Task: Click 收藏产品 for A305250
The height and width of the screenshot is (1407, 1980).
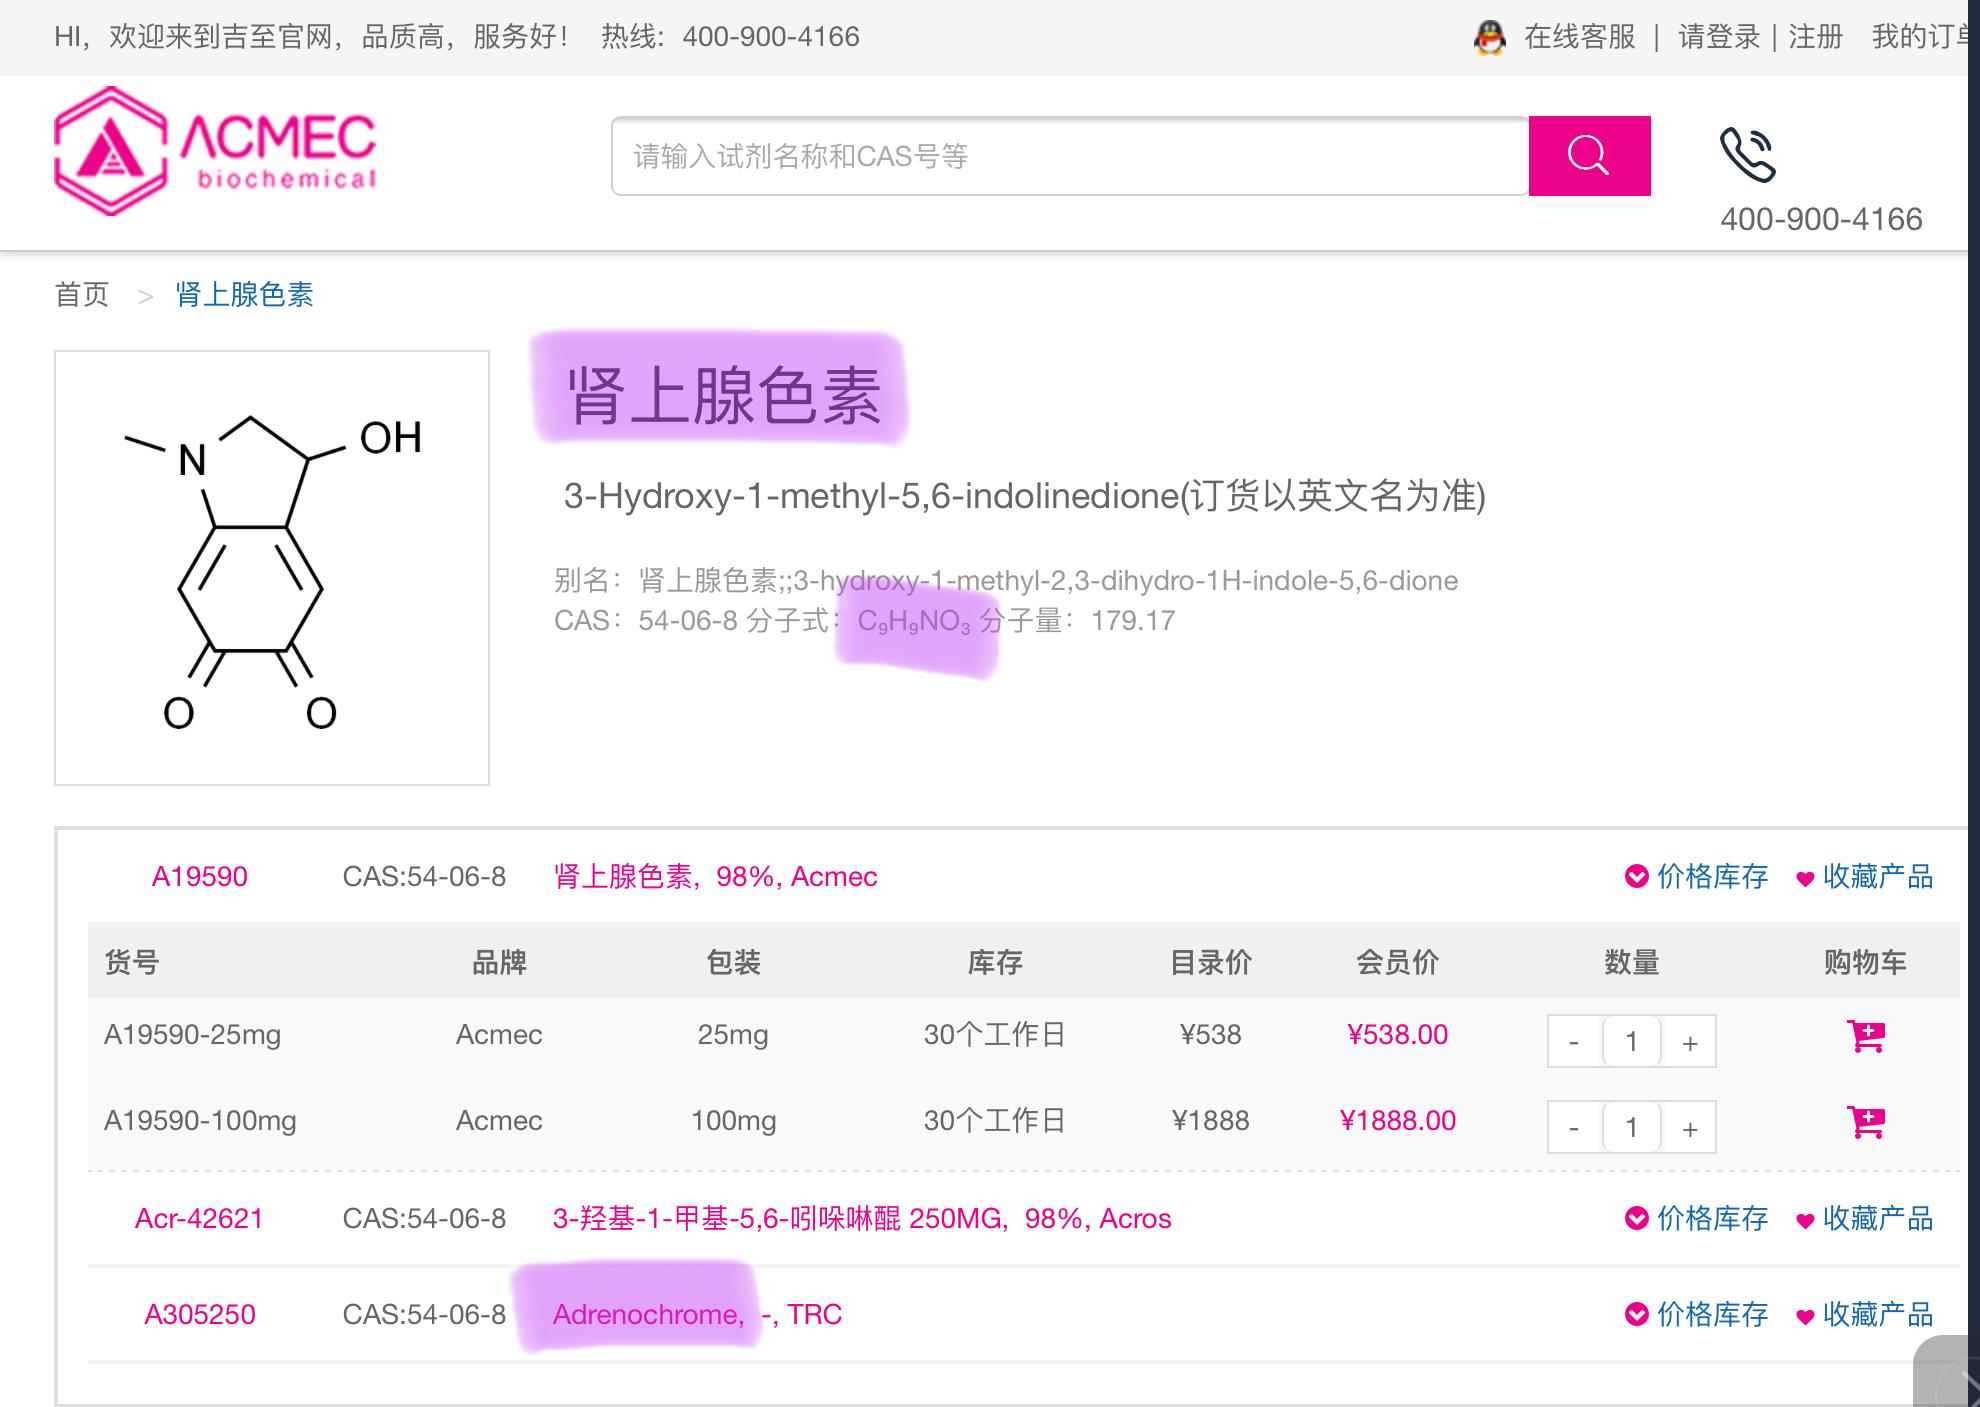Action: tap(1878, 1315)
